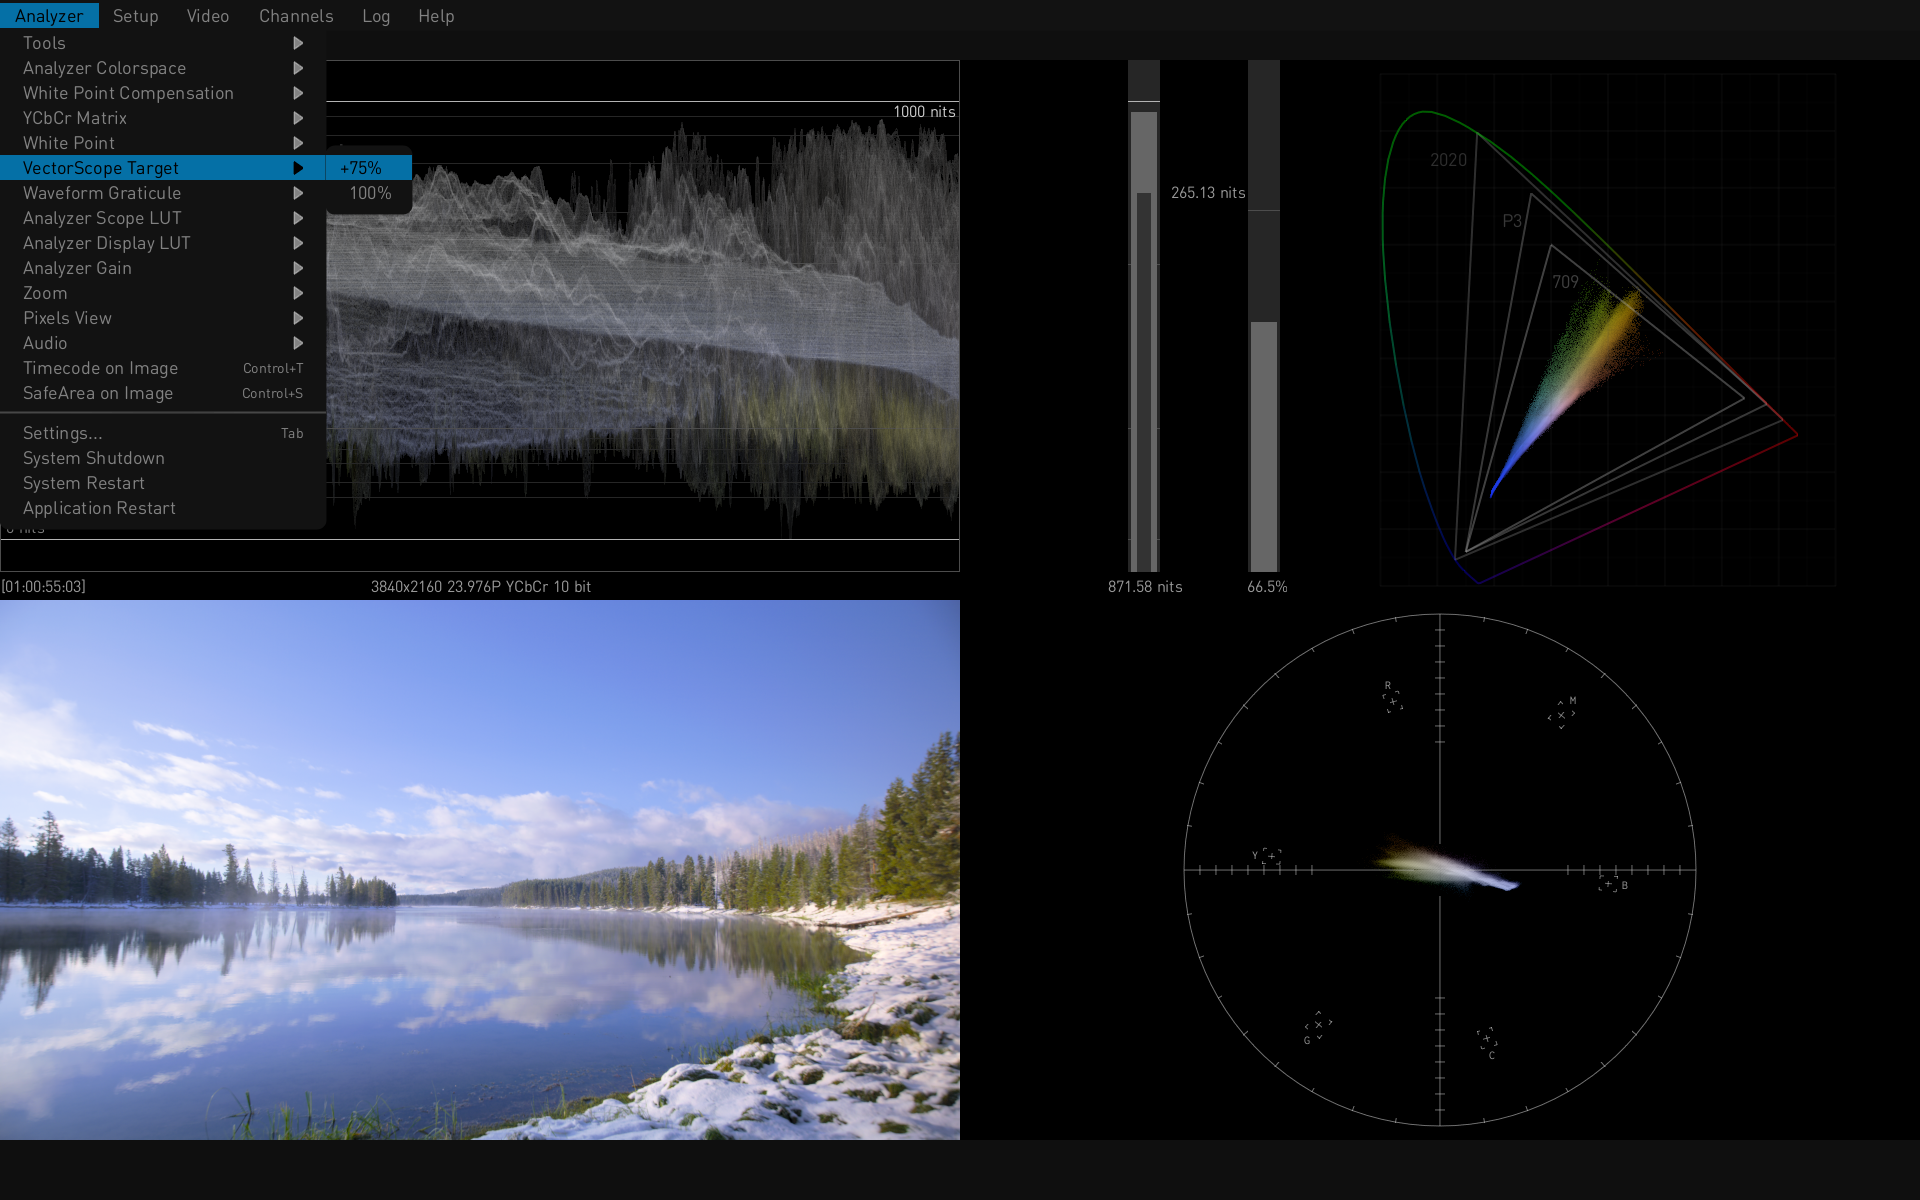1920x1200 pixels.
Task: Click System Shutdown entry
Action: [94, 458]
